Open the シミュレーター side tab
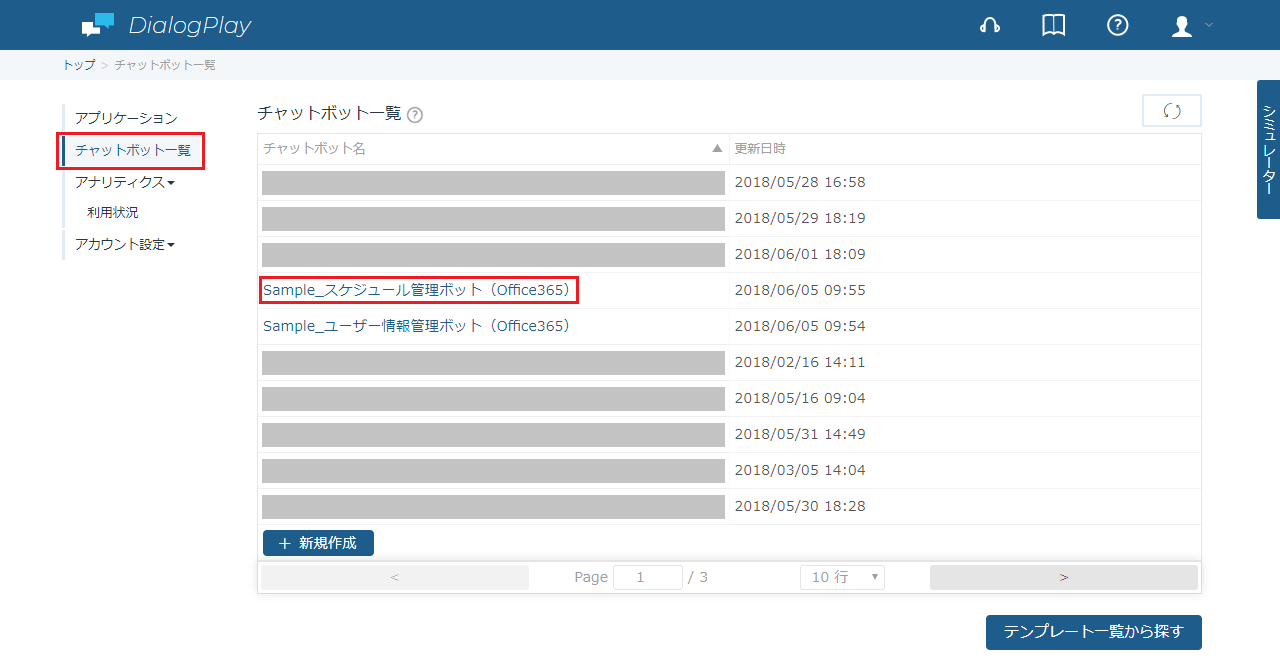This screenshot has height=661, width=1280. [x=1268, y=149]
